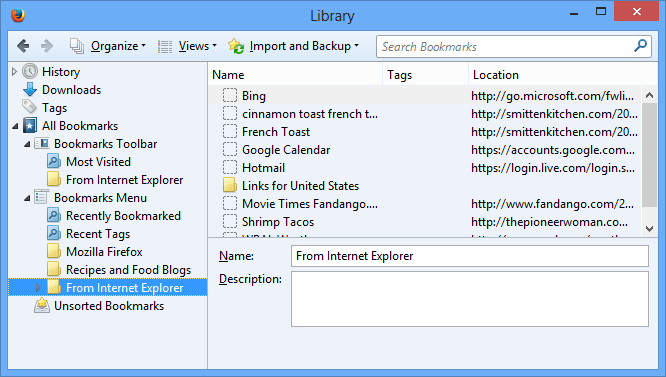666x377 pixels.
Task: Click the Google Calendar bookmark placeholder icon
Action: [x=230, y=149]
